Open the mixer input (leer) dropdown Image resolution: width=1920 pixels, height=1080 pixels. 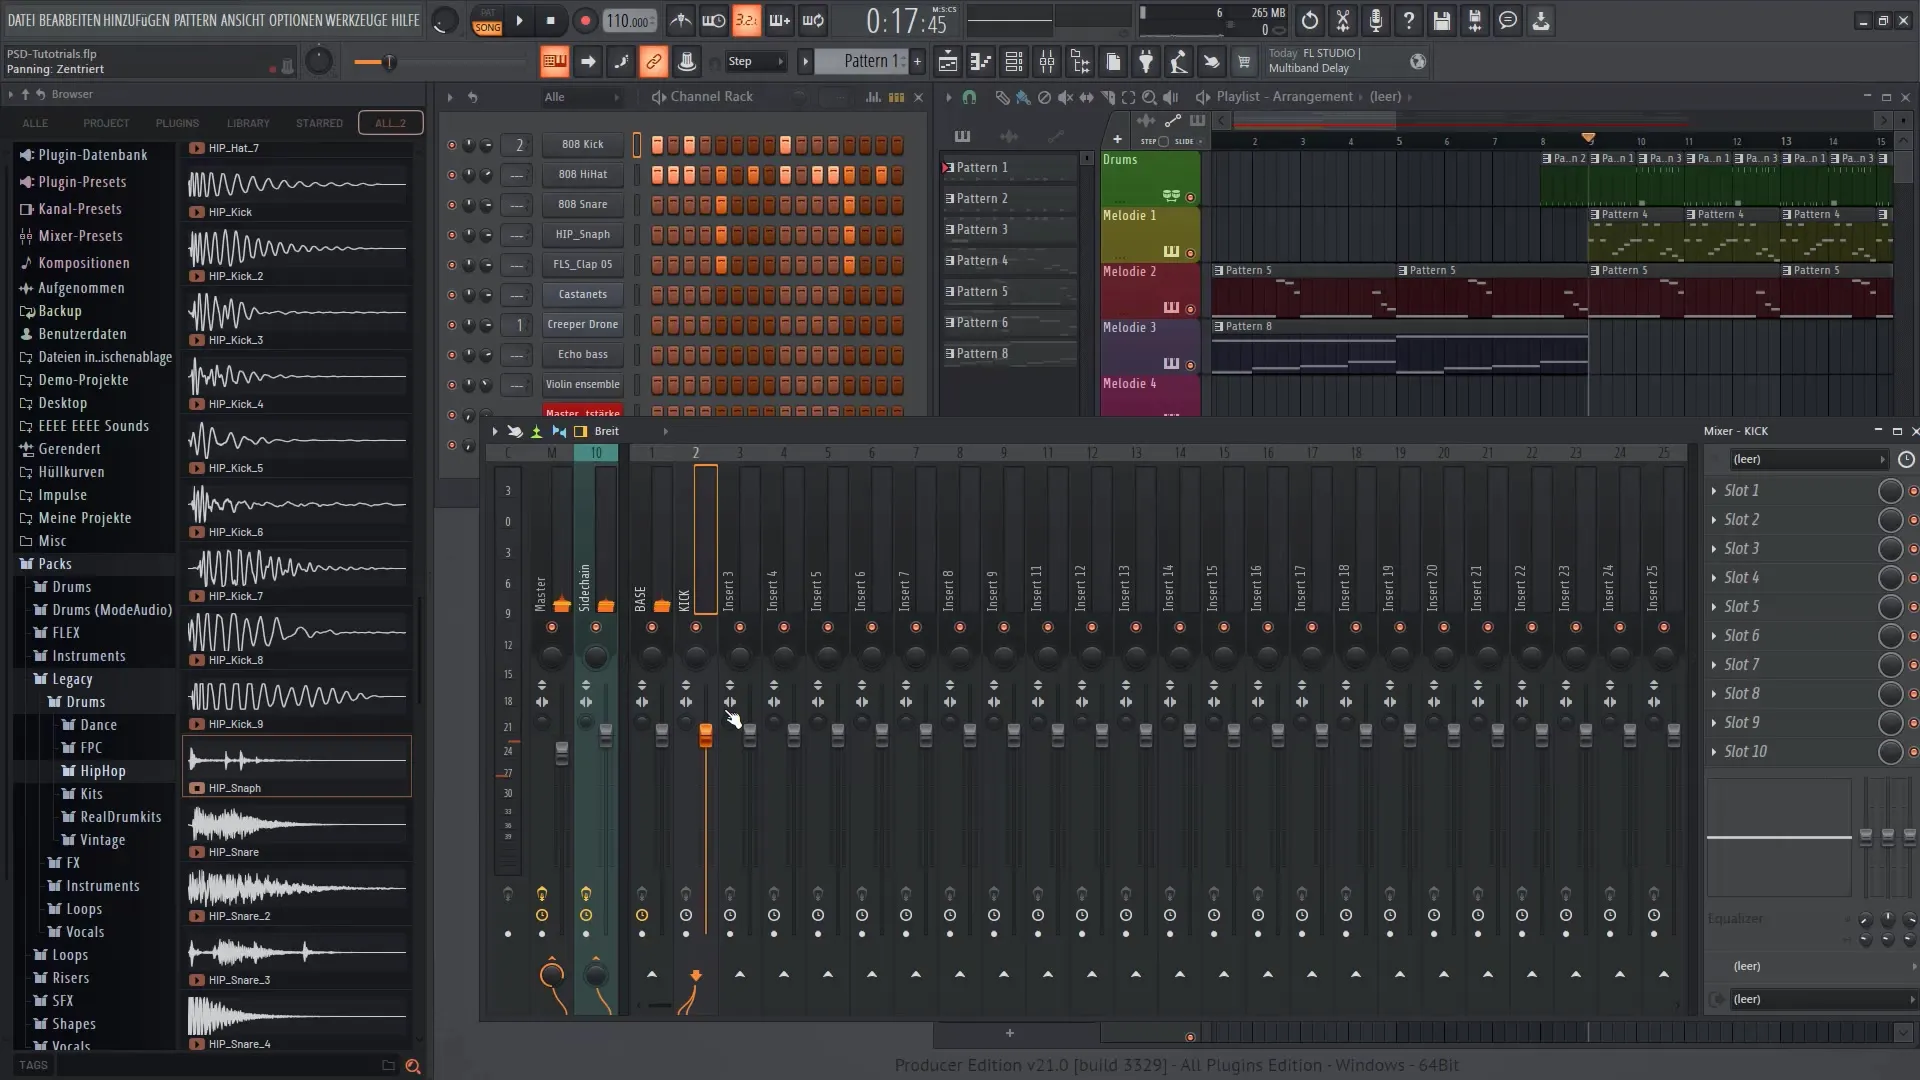(x=1808, y=460)
